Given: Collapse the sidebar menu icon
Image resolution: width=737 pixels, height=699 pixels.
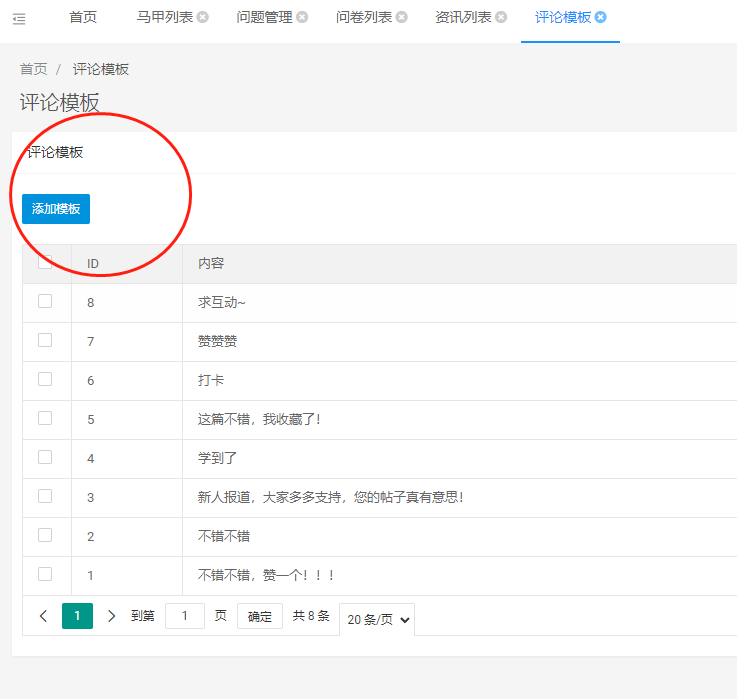Looking at the screenshot, I should (19, 19).
